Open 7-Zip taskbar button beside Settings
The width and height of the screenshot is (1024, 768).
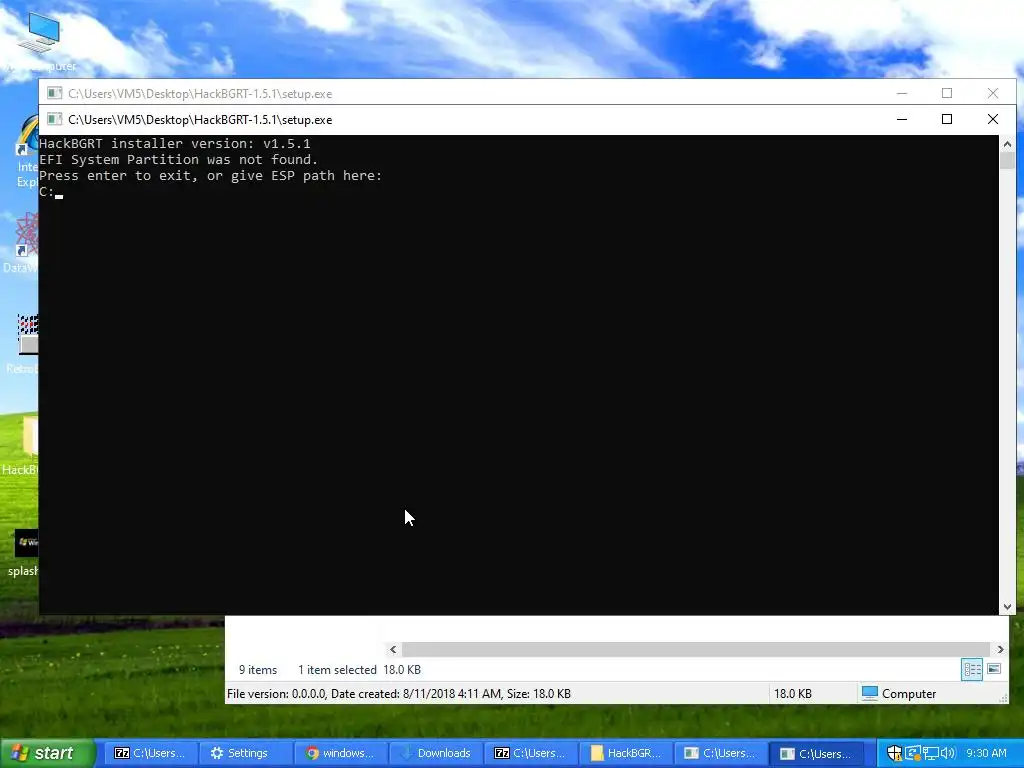click(150, 753)
